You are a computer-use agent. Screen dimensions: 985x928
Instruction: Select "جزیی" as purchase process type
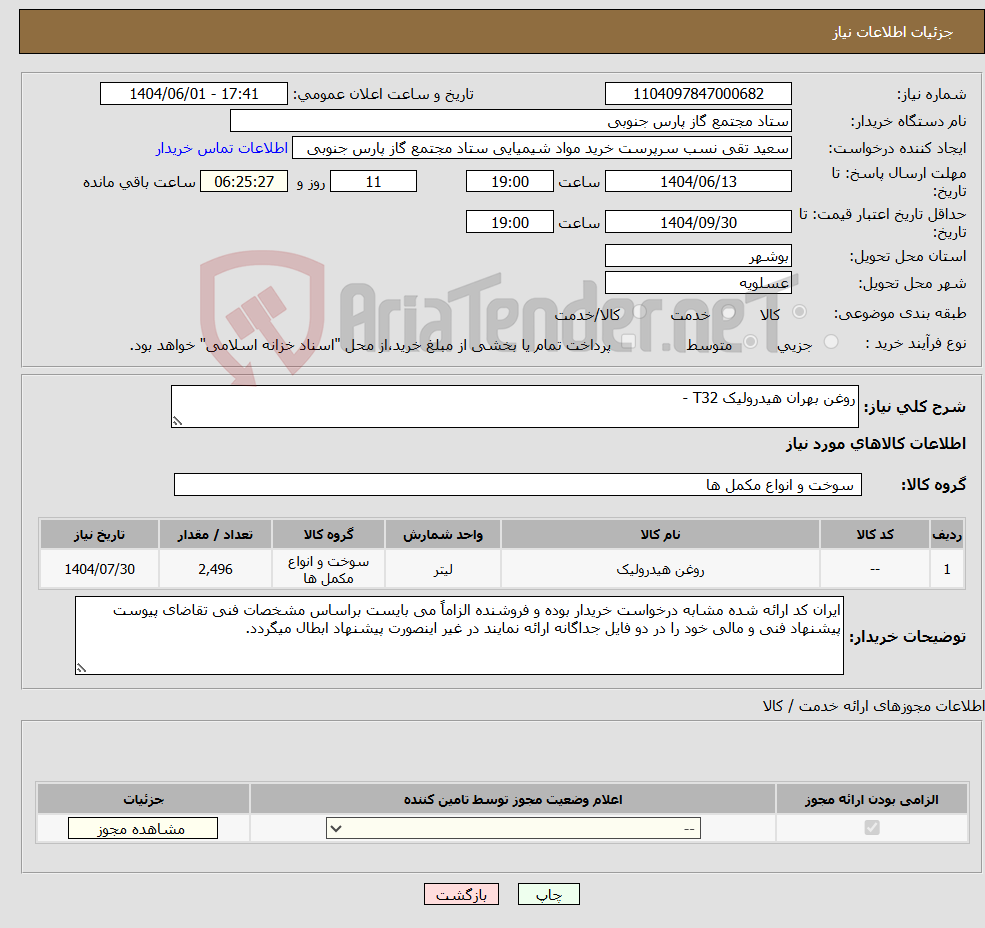[x=832, y=340]
